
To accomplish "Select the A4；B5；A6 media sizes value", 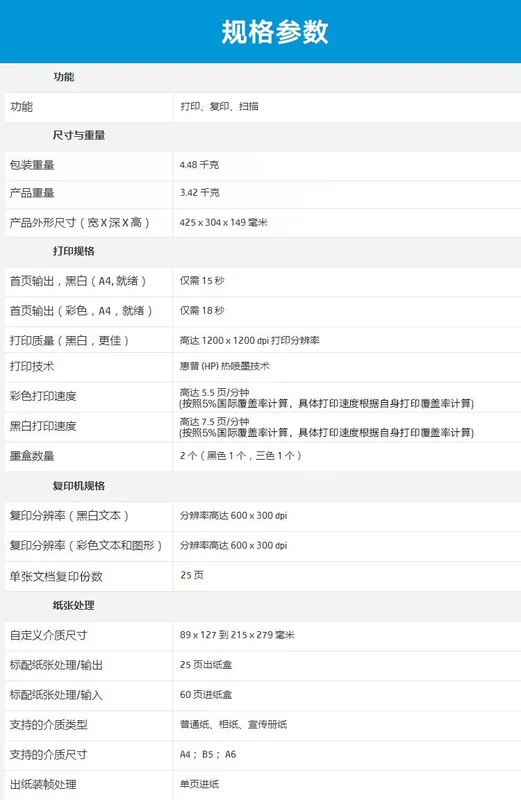I will tap(208, 754).
